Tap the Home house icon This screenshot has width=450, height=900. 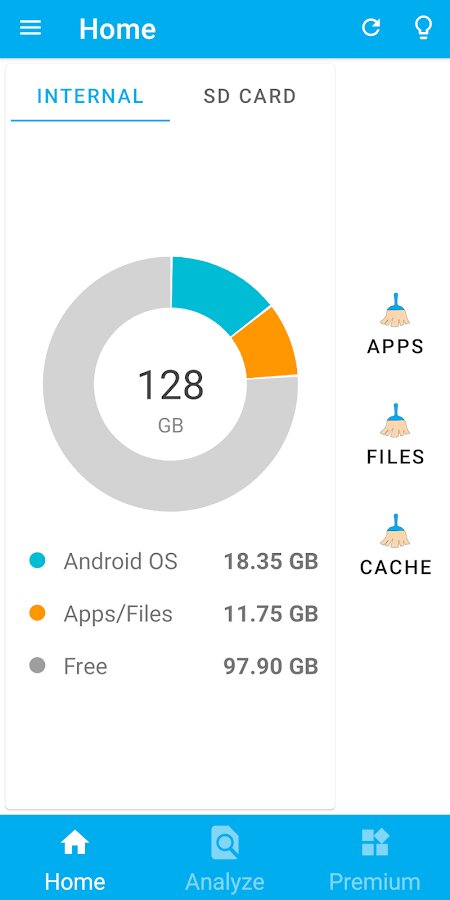75,843
